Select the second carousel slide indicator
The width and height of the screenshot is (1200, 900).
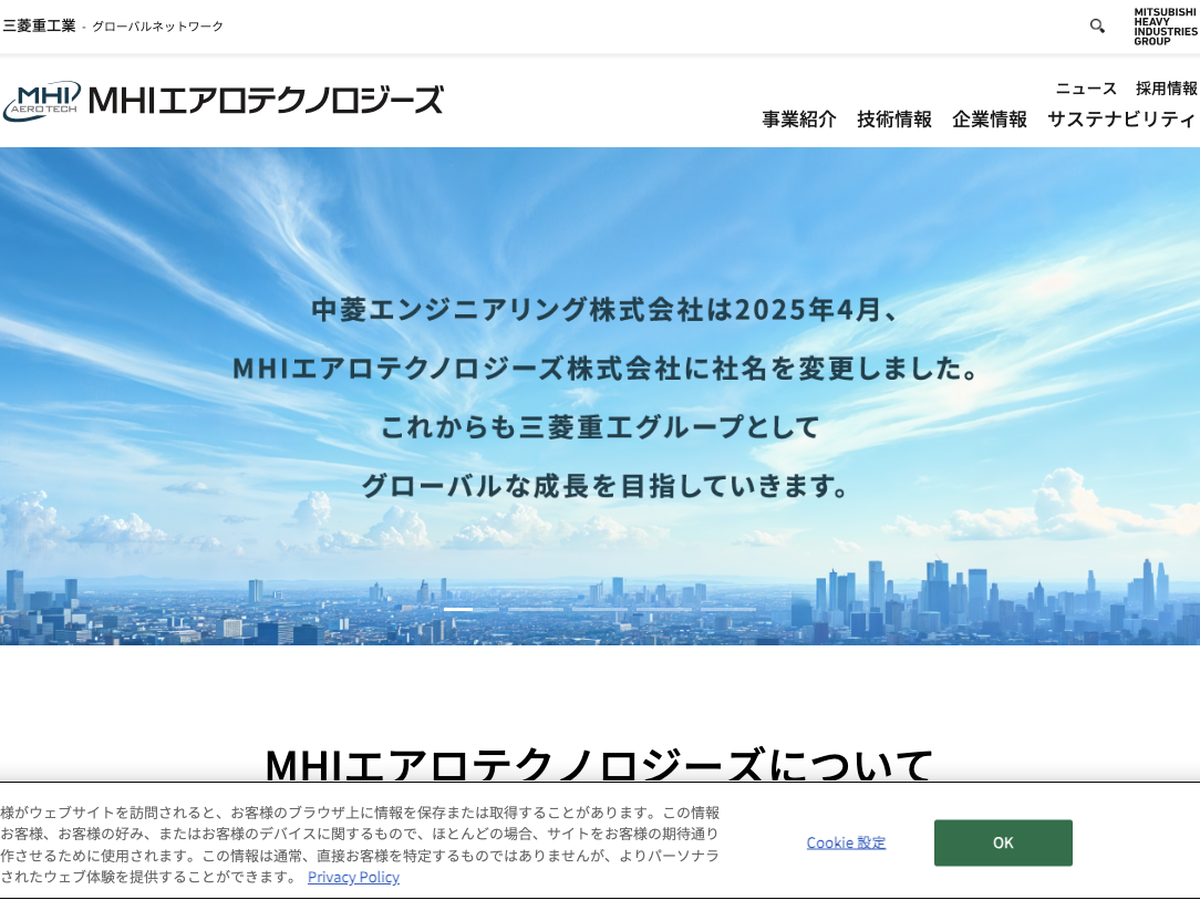(x=535, y=609)
